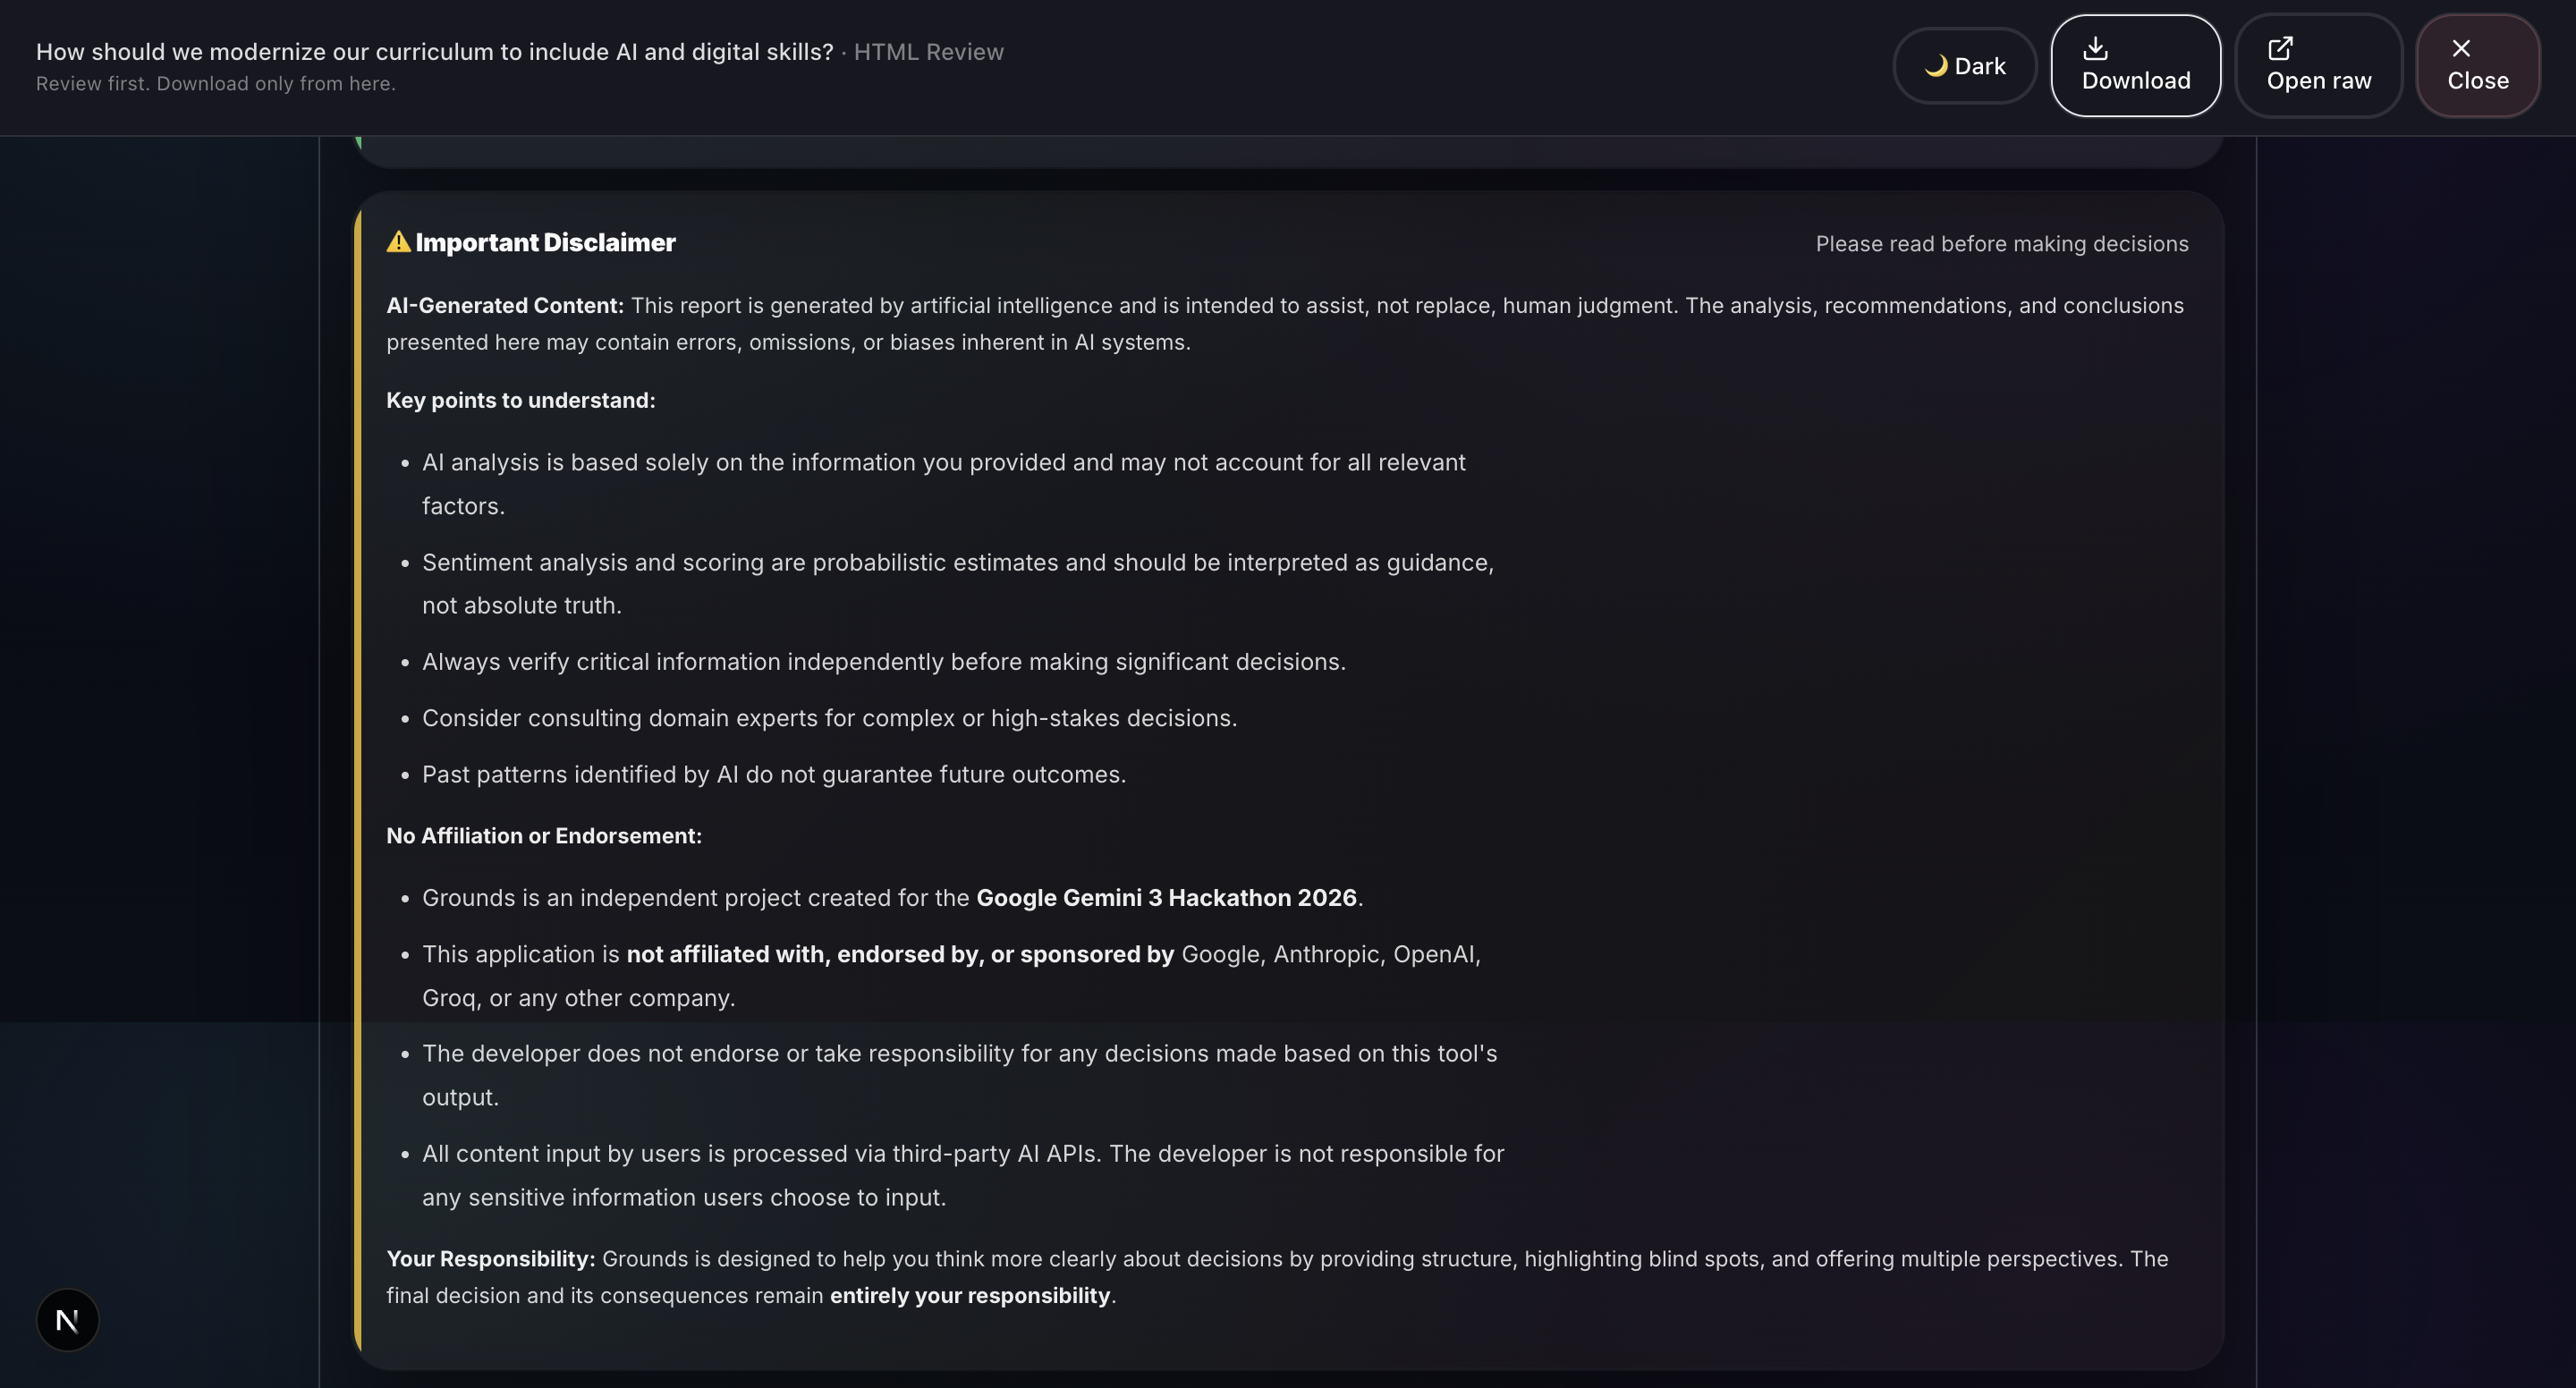The image size is (2576, 1388).
Task: Toggle the Dark theme button
Action: click(1964, 66)
